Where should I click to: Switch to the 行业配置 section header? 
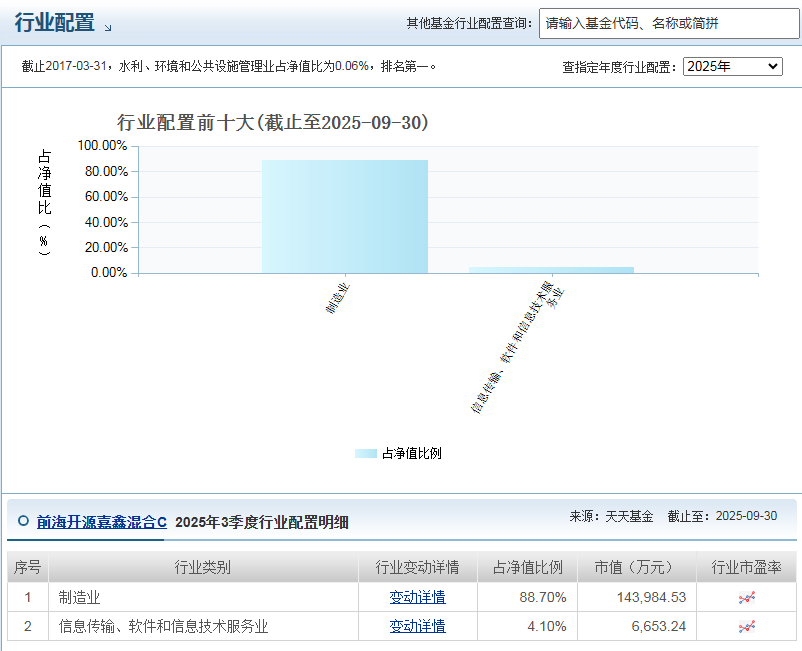pyautogui.click(x=55, y=22)
